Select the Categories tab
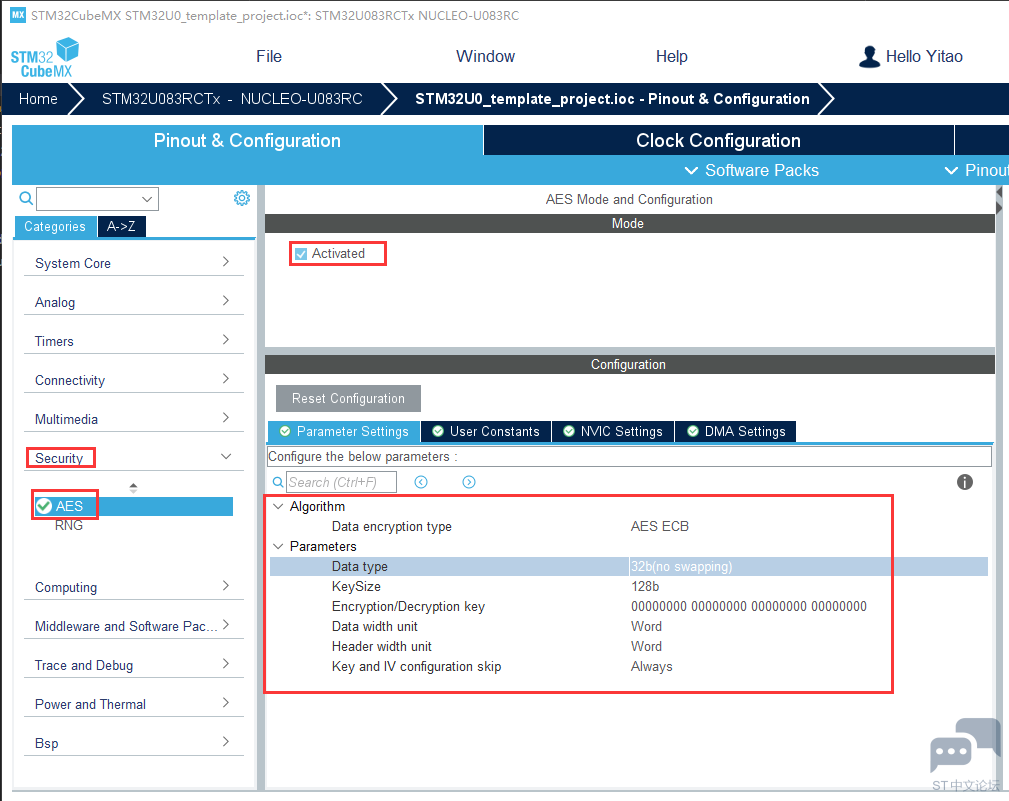 55,226
